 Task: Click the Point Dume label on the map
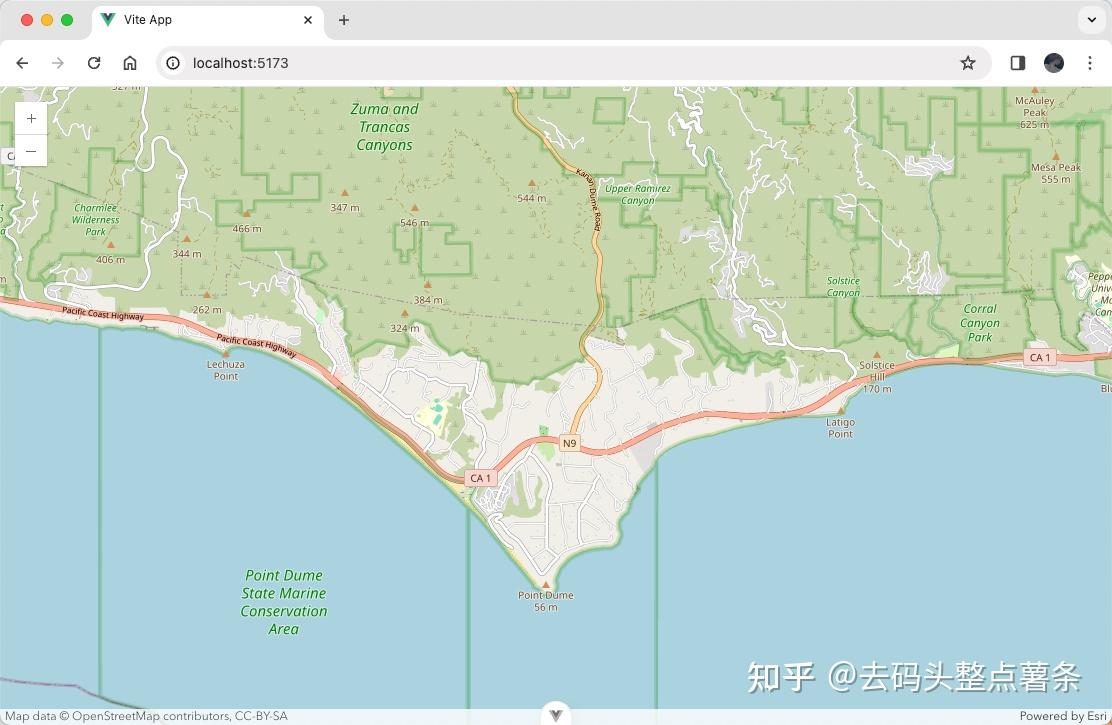(x=545, y=594)
